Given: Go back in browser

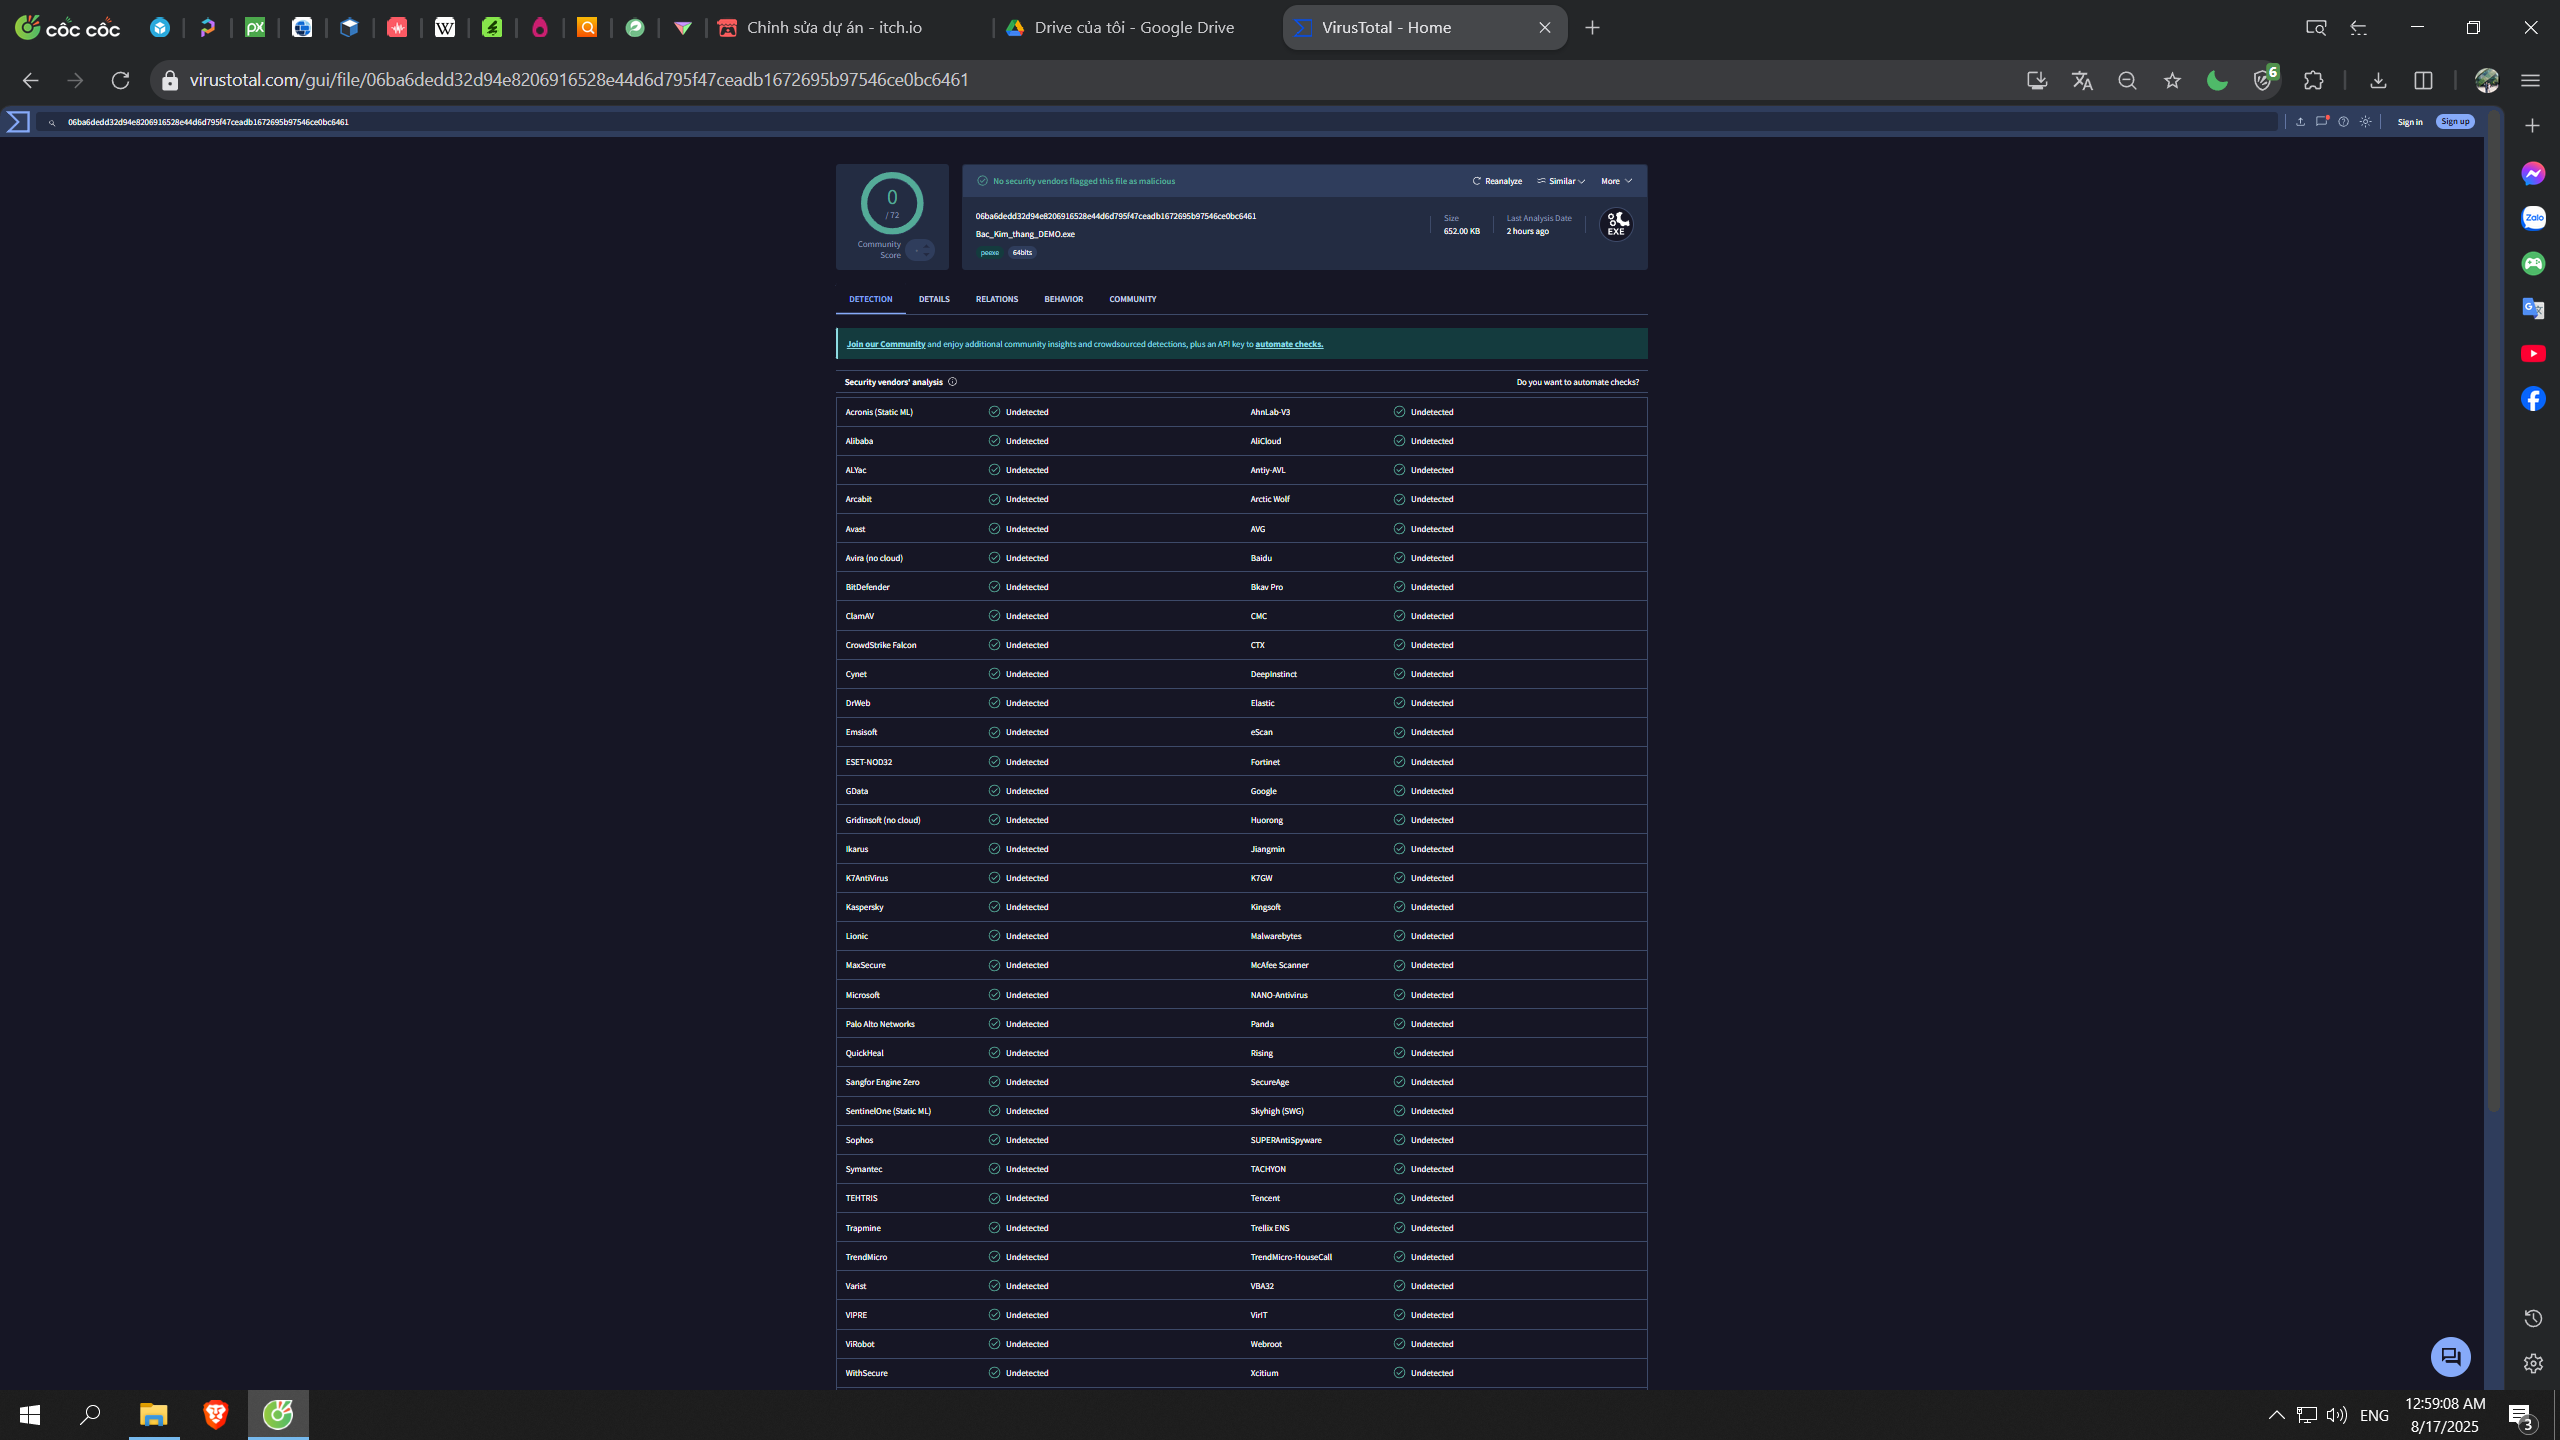Looking at the screenshot, I should pyautogui.click(x=30, y=80).
